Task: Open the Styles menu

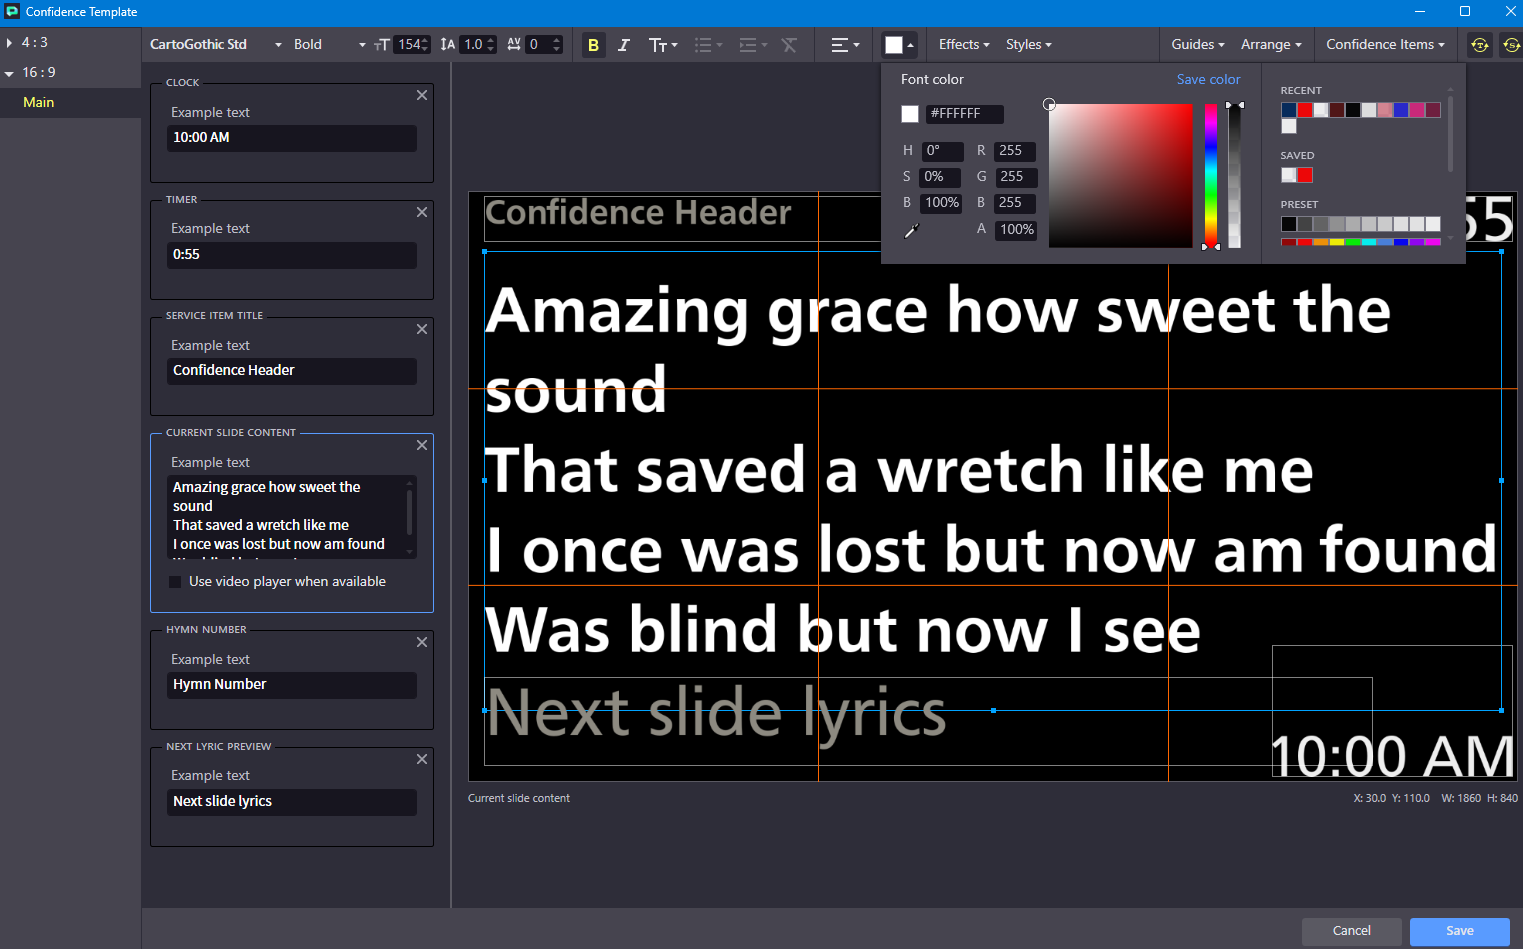Action: pyautogui.click(x=1029, y=45)
